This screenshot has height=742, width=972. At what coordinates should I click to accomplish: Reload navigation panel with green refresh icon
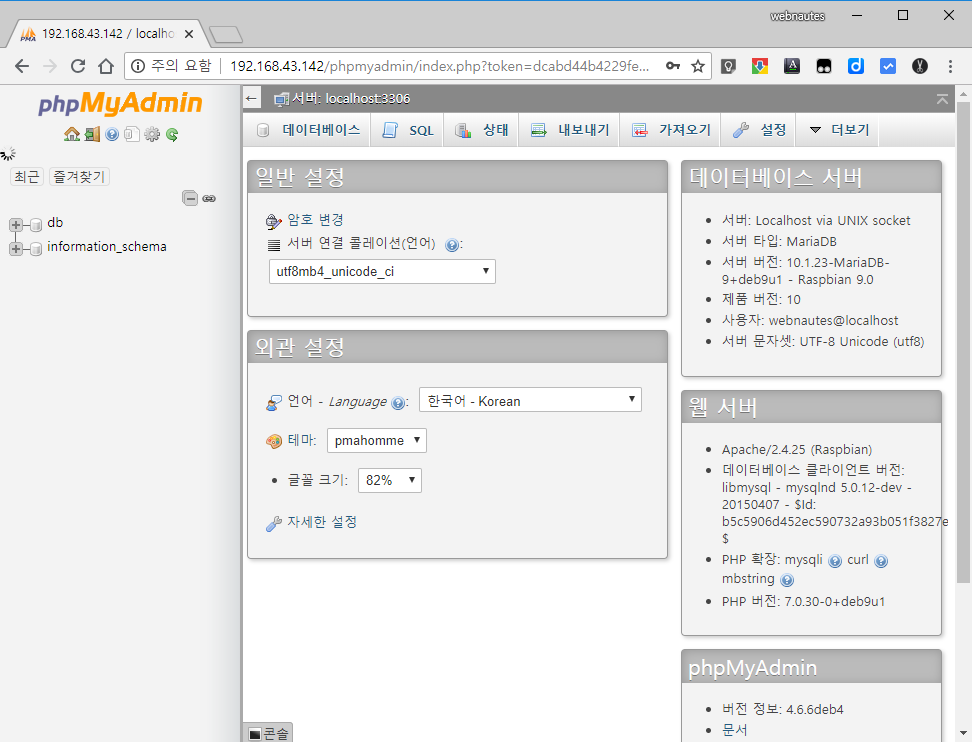[x=172, y=134]
